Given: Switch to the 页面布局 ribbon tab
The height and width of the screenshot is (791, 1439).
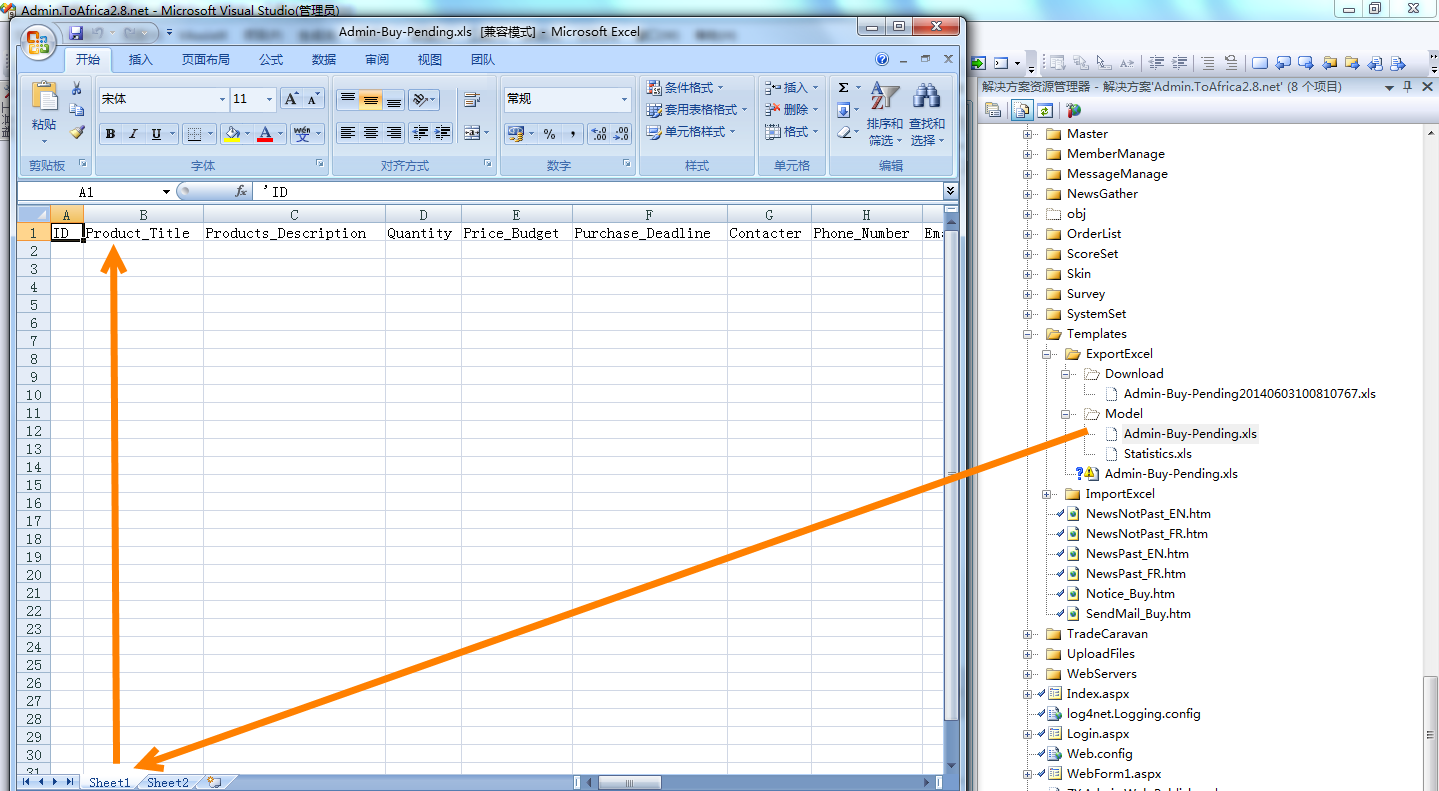Looking at the screenshot, I should point(205,60).
